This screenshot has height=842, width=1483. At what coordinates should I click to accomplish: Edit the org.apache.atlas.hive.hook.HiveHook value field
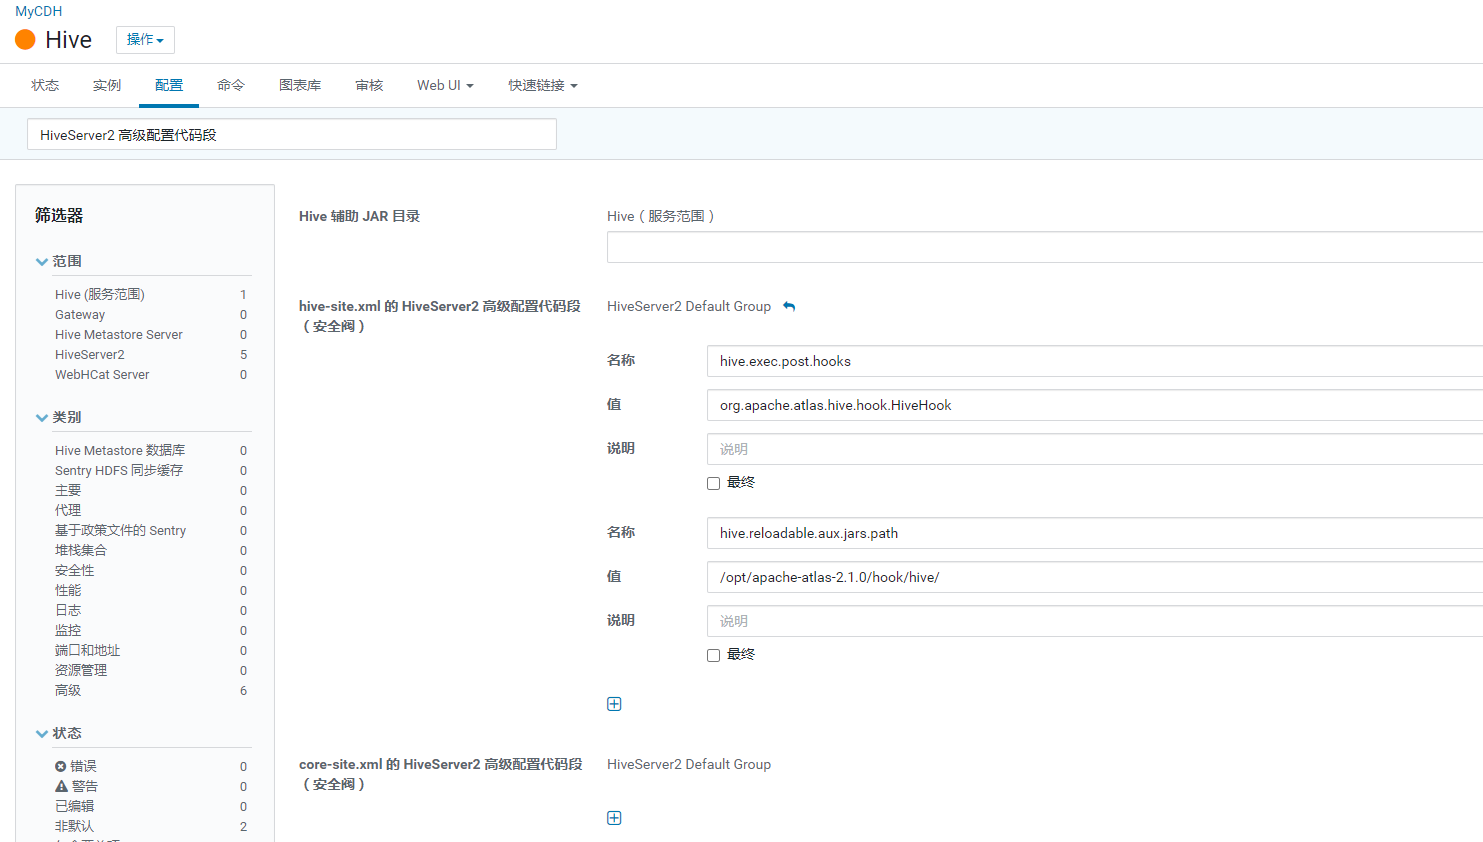pos(1095,405)
